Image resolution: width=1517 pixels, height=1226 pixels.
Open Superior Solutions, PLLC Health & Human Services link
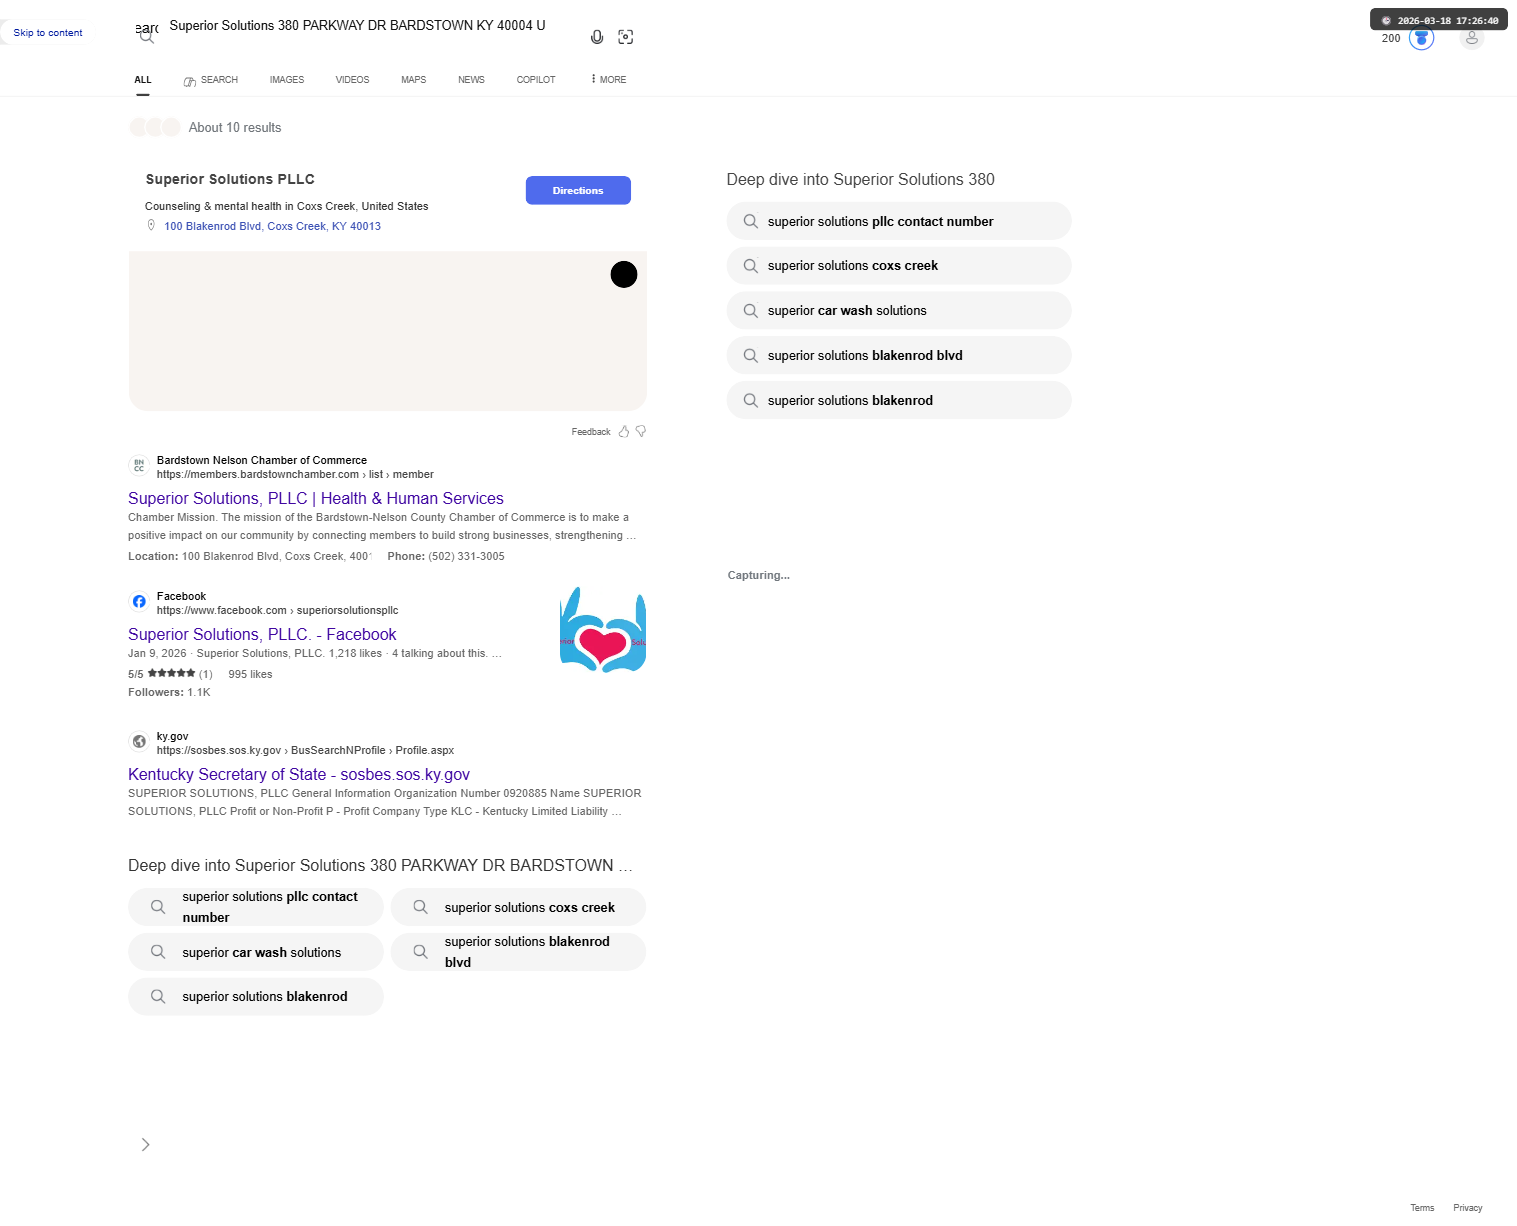click(316, 498)
